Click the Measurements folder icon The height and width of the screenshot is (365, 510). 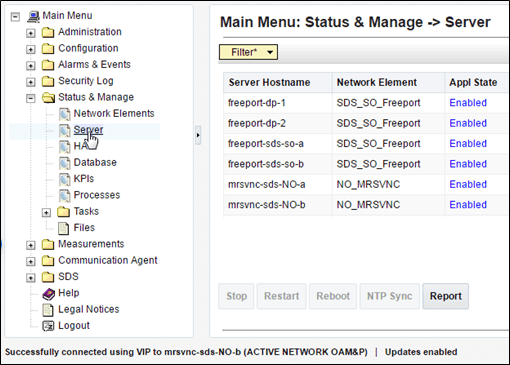(48, 245)
